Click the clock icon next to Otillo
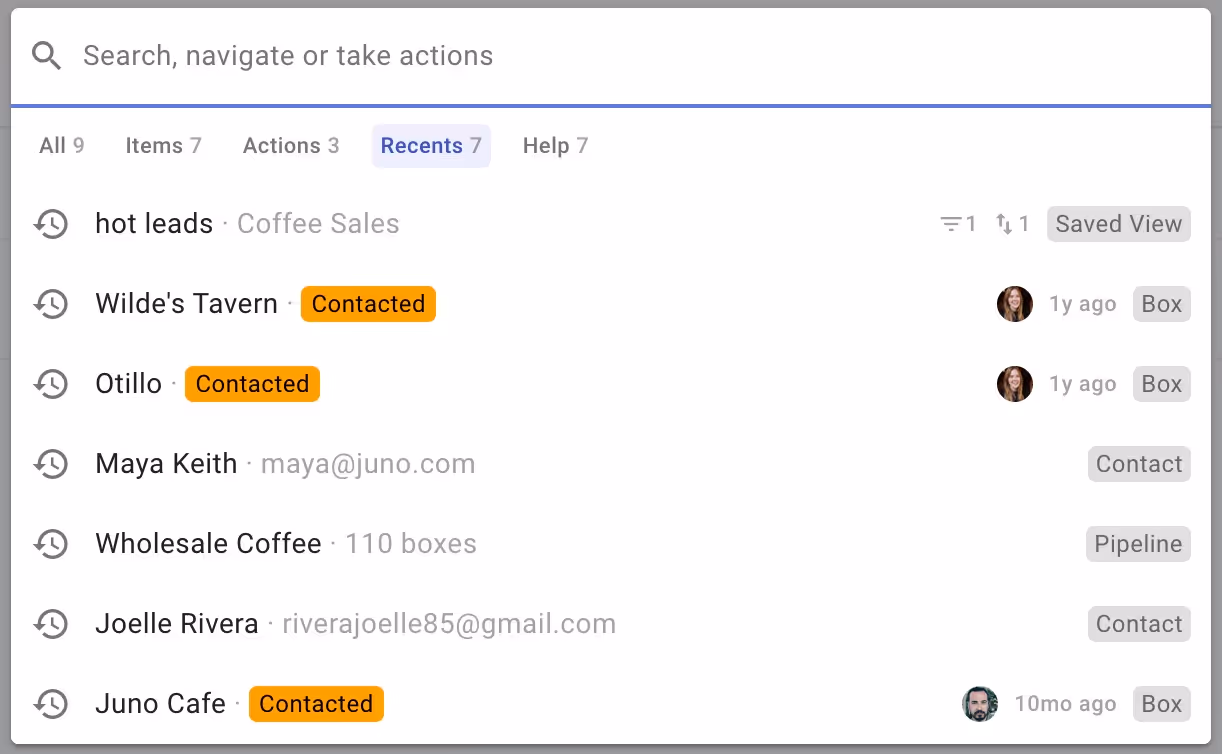1222x754 pixels. (x=51, y=384)
